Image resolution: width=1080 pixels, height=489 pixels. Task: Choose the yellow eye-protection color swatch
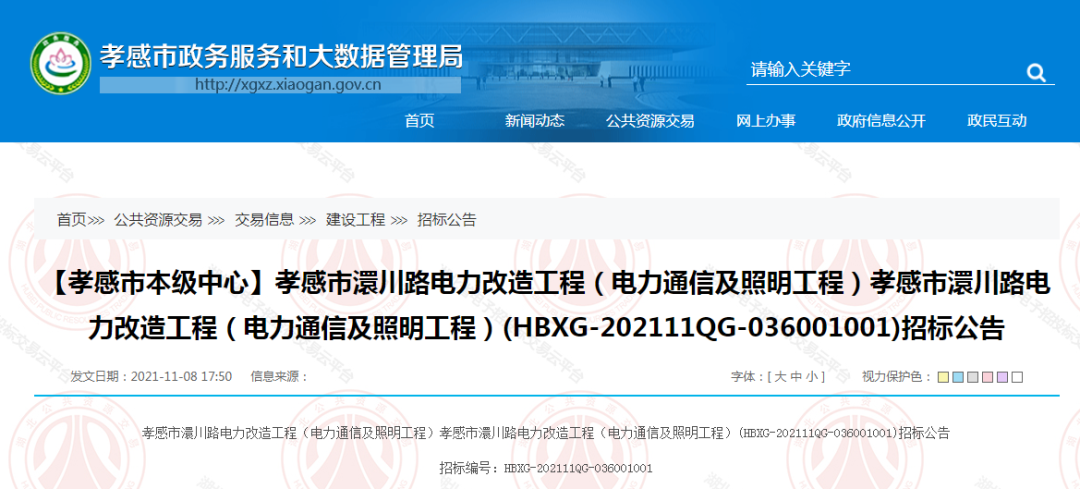coord(943,377)
